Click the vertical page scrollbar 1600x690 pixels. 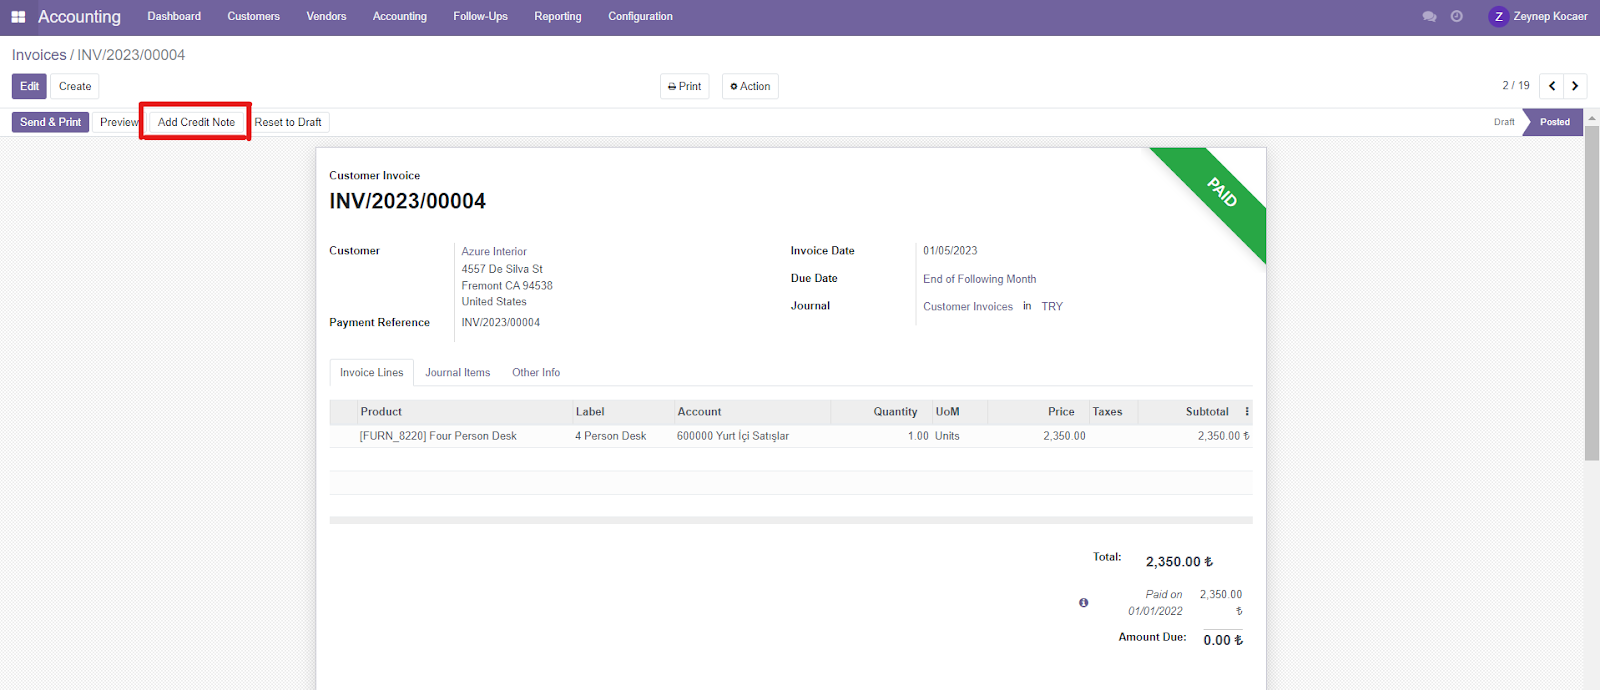point(1592,294)
